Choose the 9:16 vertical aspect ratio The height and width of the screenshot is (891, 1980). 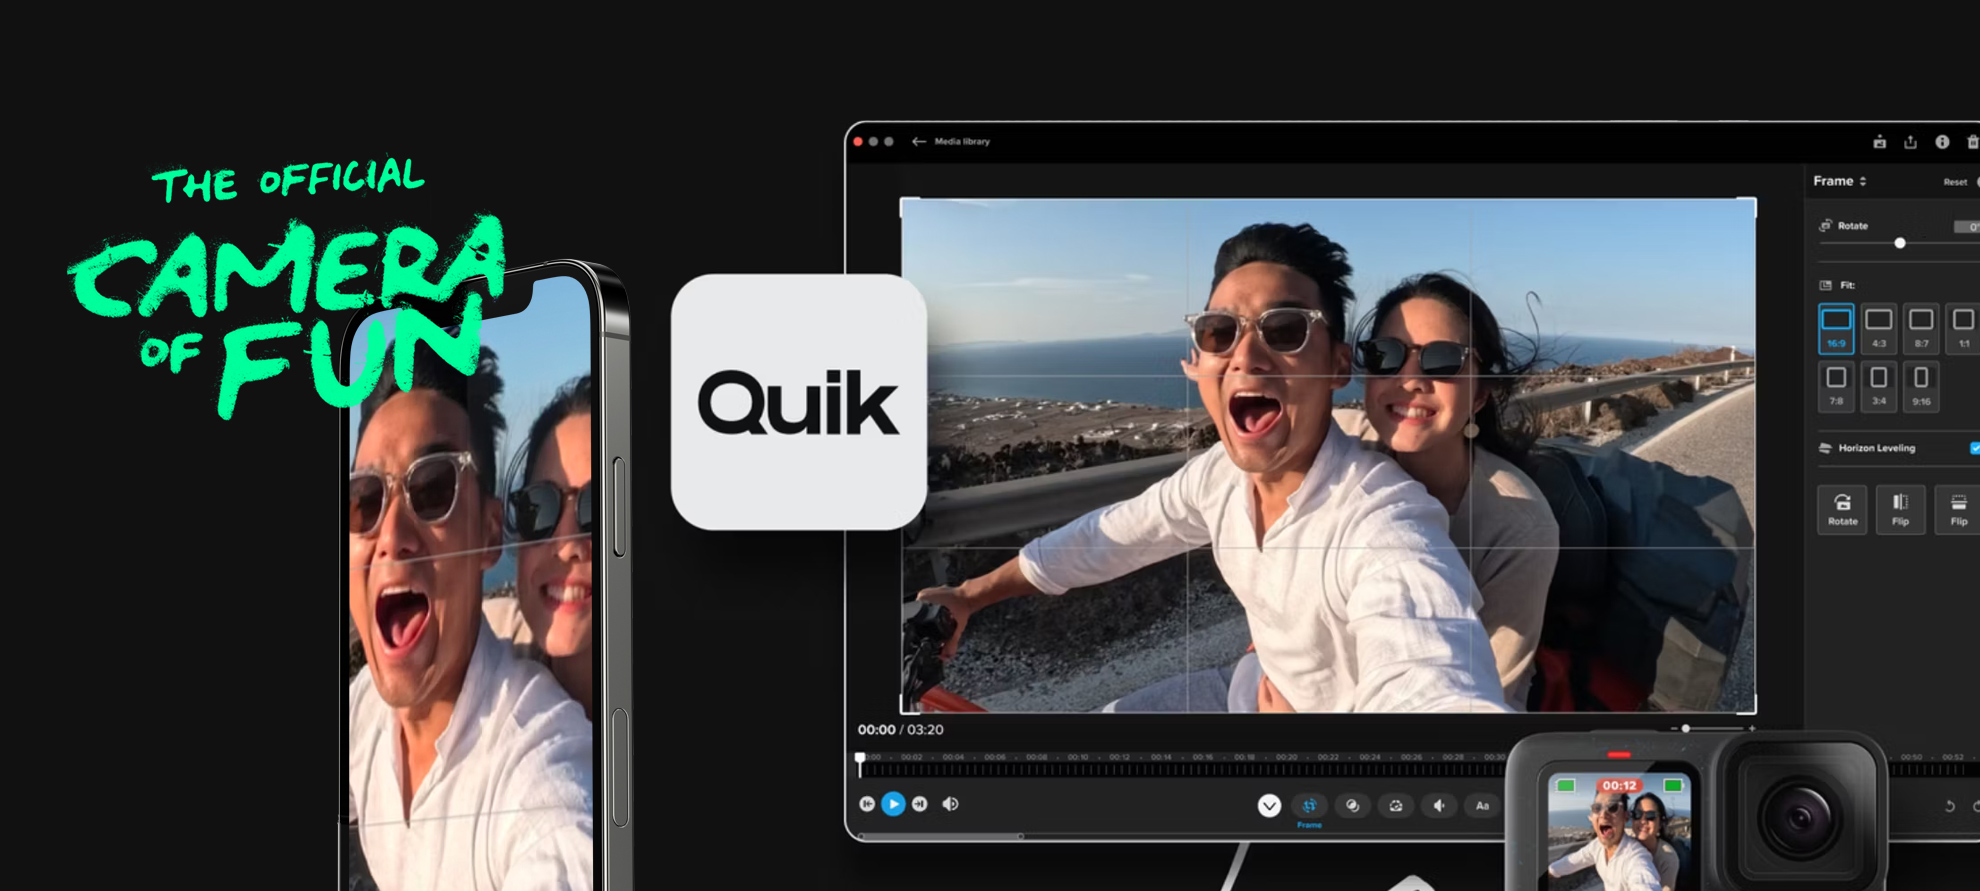point(1921,386)
